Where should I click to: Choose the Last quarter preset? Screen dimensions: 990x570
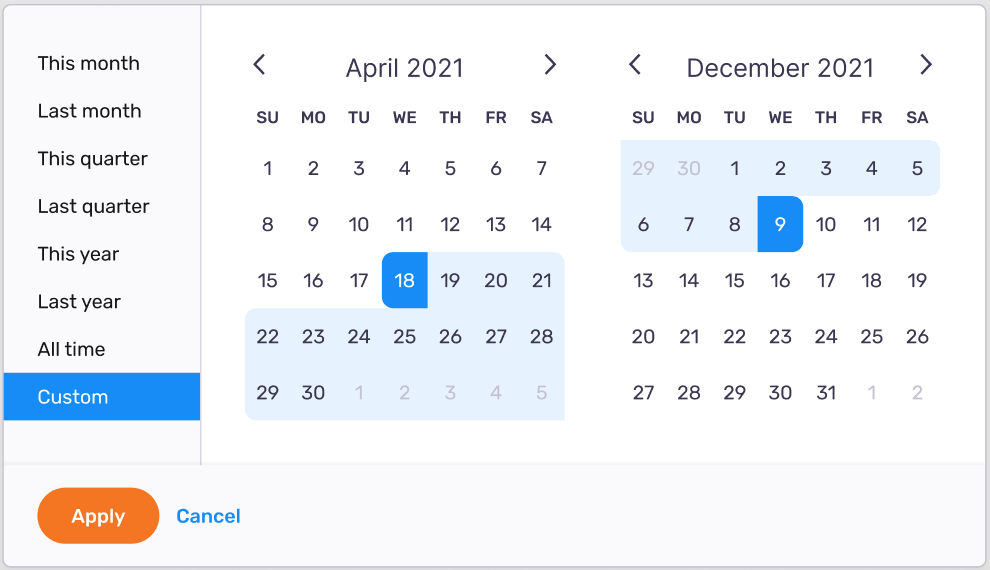[x=93, y=207]
